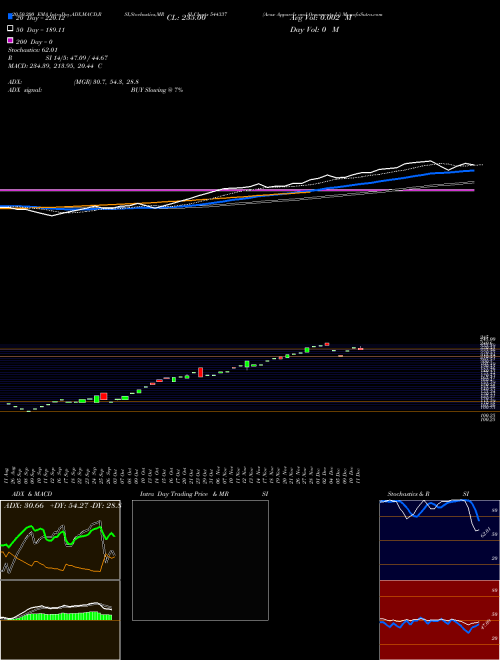Image resolution: width=500 pixels, height=660 pixels.
Task: Select the '200 Day = 0' label
Action: (34, 42)
